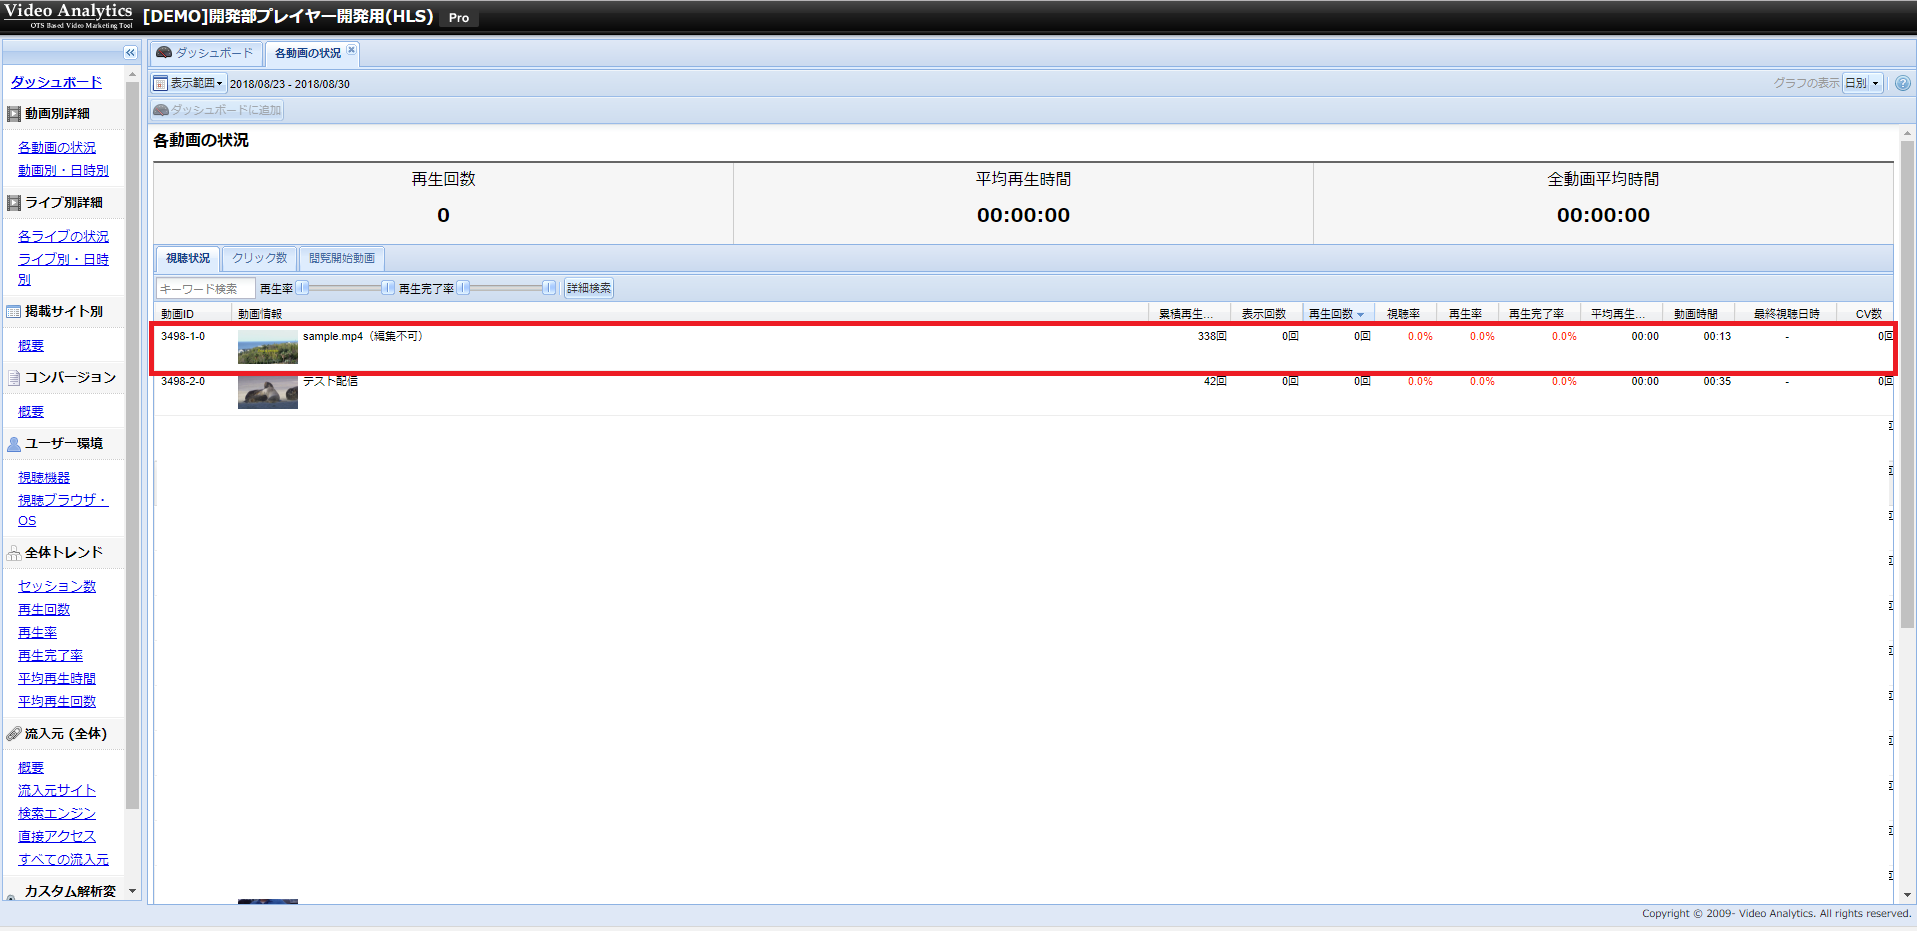Click the calendar icon beside 表示範囲
The width and height of the screenshot is (1917, 931).
click(x=160, y=83)
